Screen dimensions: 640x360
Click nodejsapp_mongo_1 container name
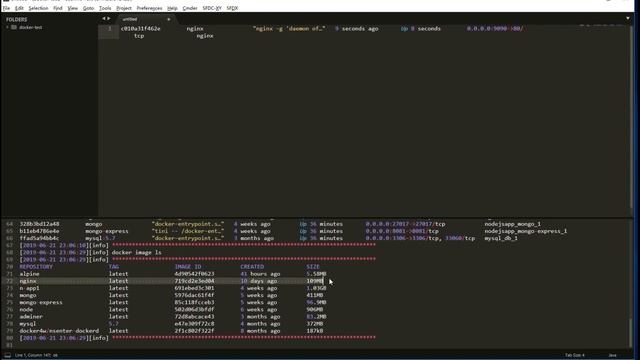(512, 224)
